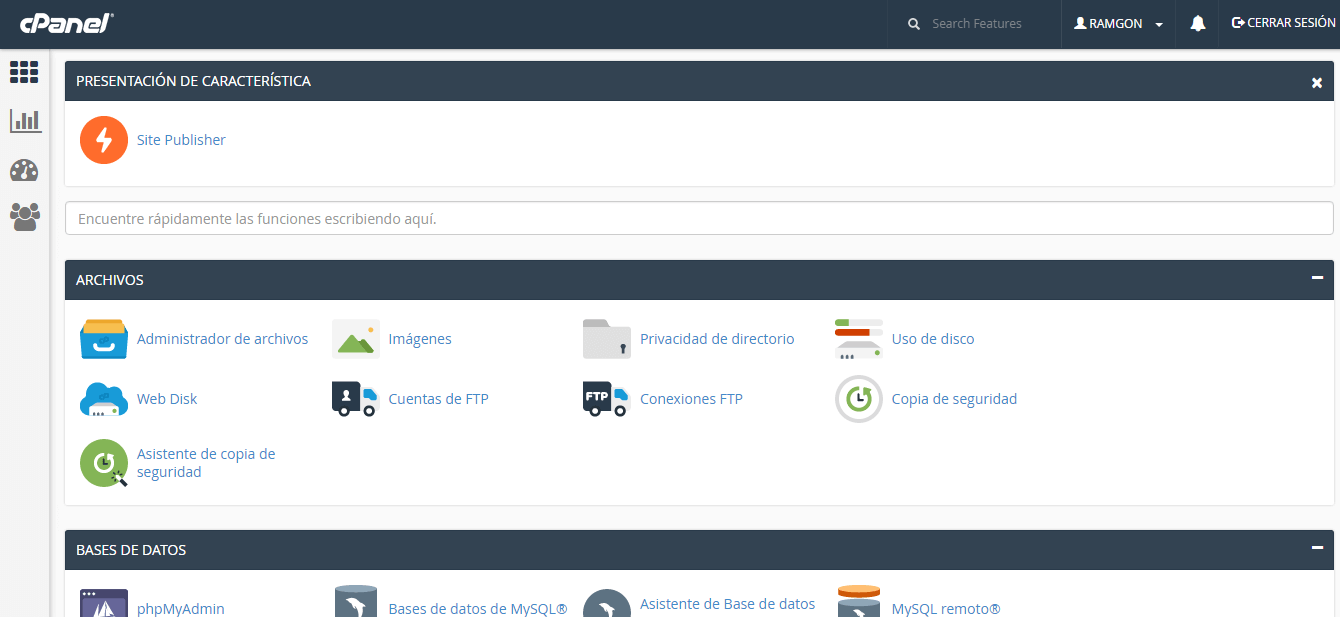Open the Site Publisher lightning icon

pyautogui.click(x=103, y=140)
